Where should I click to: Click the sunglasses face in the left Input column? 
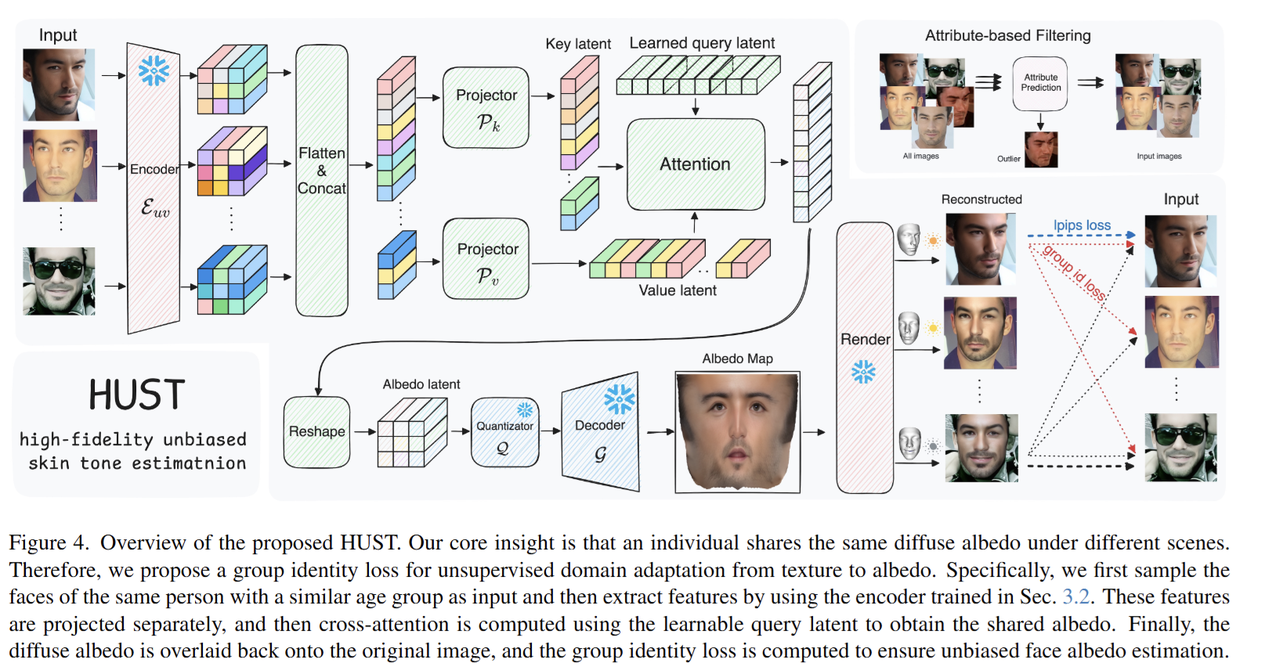59,282
